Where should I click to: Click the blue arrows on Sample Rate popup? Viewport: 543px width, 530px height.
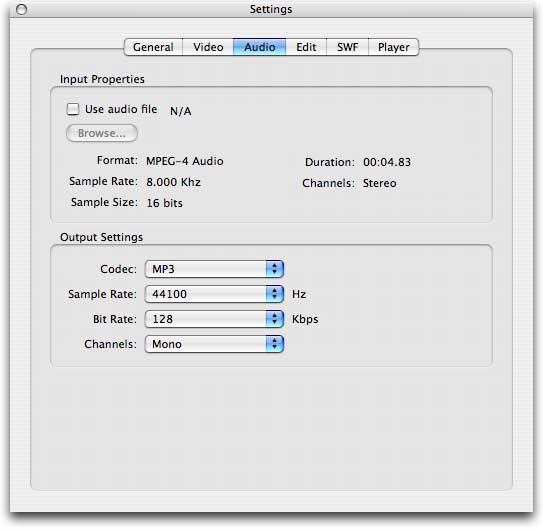275,294
